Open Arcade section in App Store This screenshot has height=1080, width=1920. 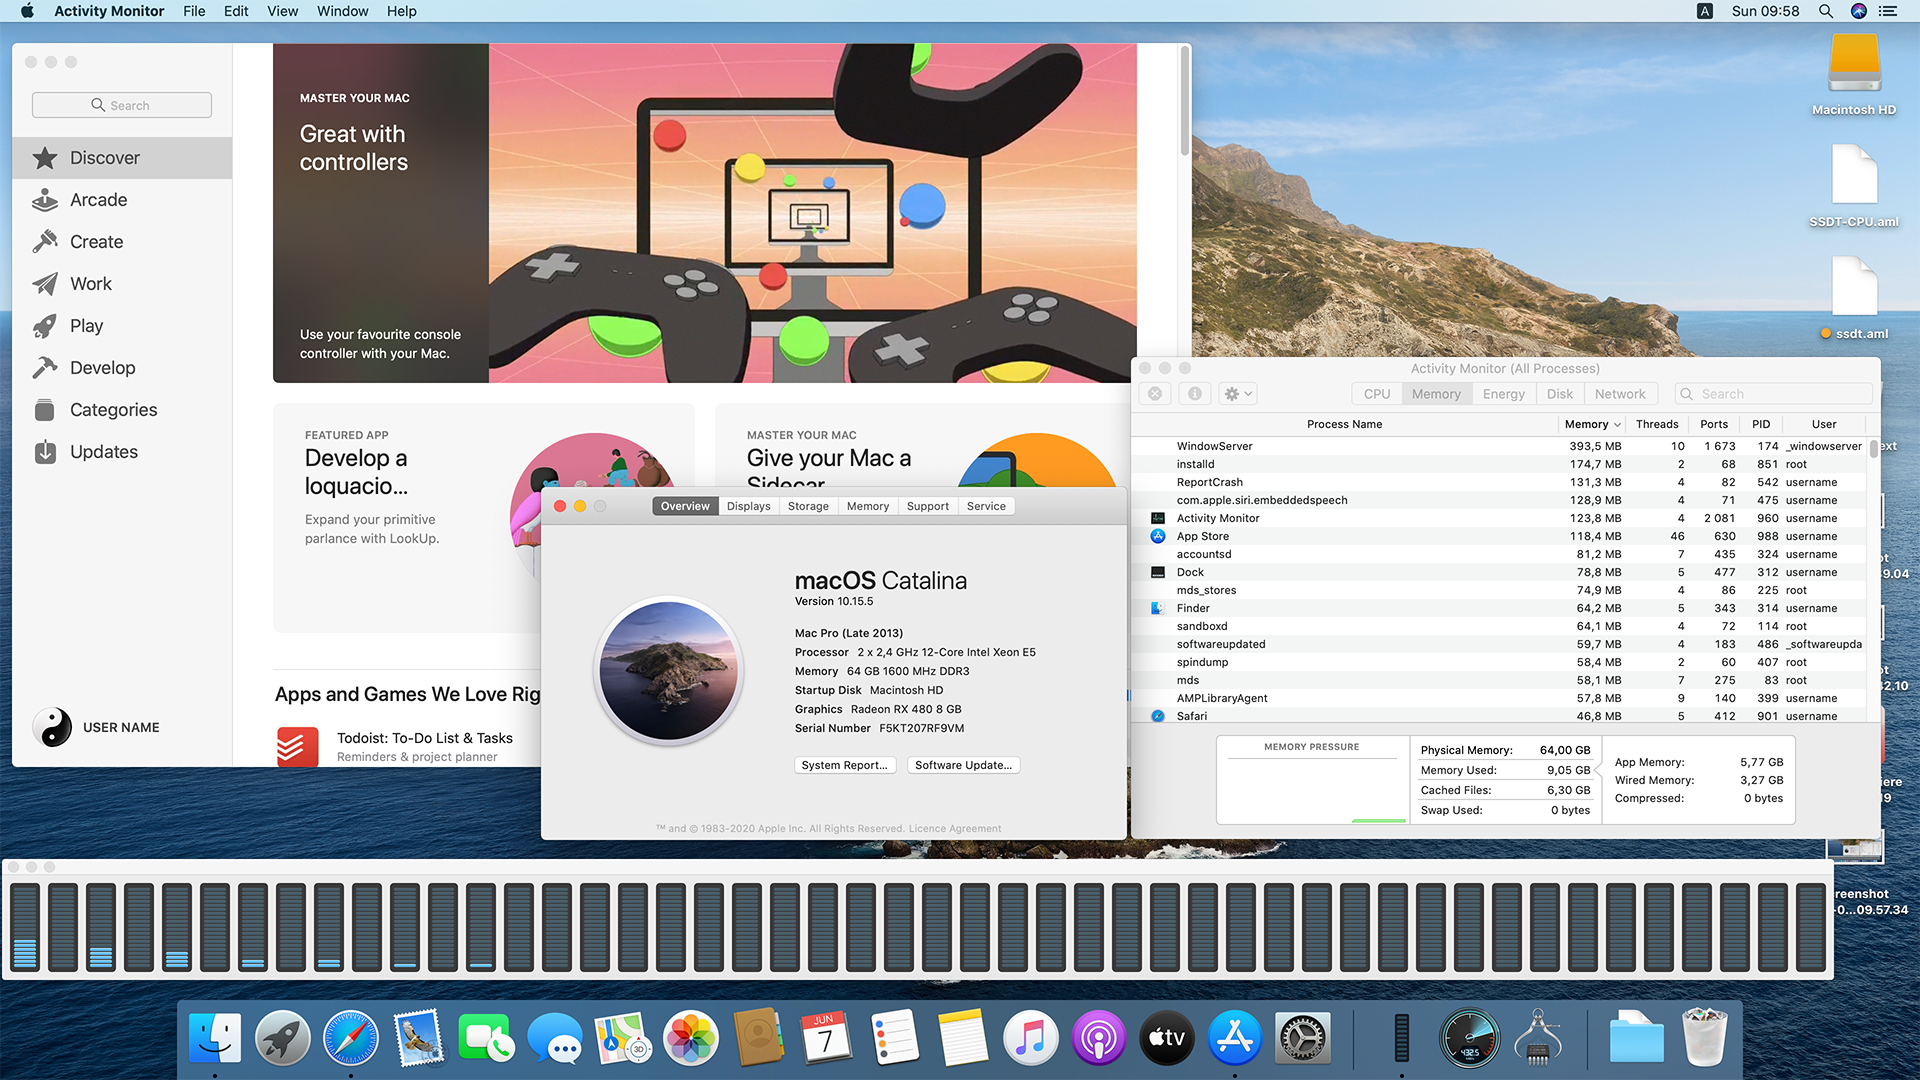click(x=122, y=200)
